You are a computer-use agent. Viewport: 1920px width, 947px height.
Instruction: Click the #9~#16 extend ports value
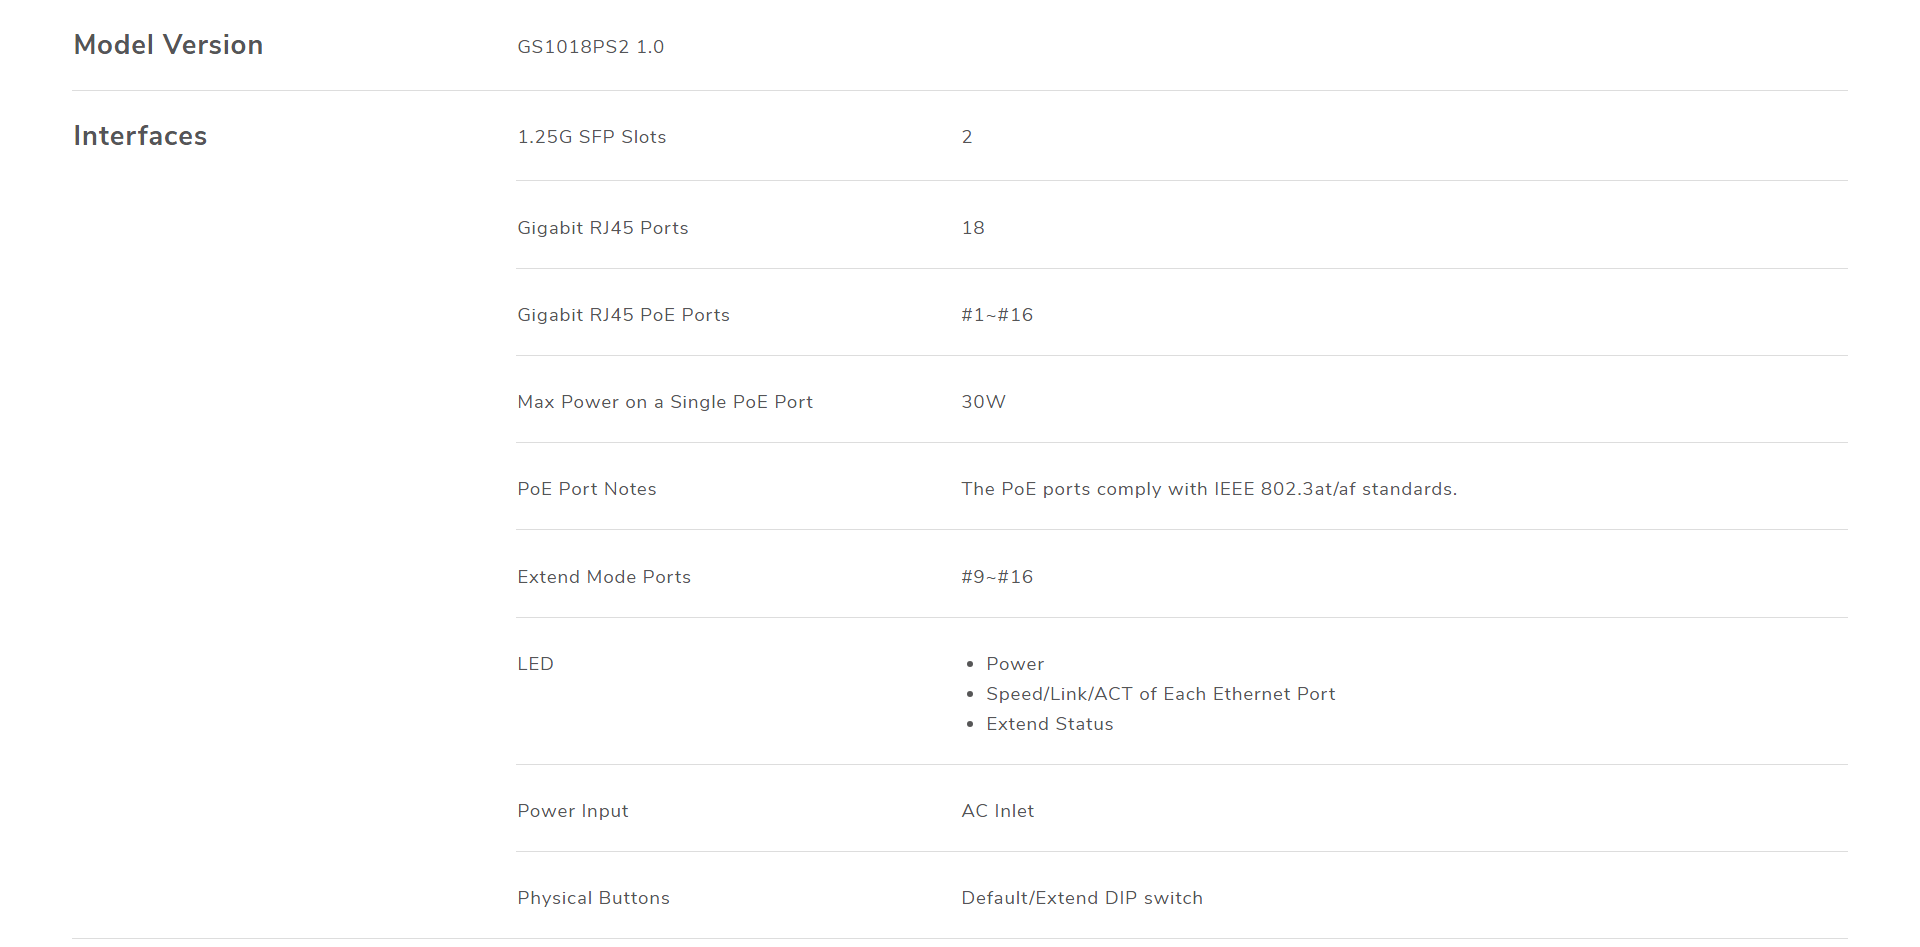tap(997, 577)
